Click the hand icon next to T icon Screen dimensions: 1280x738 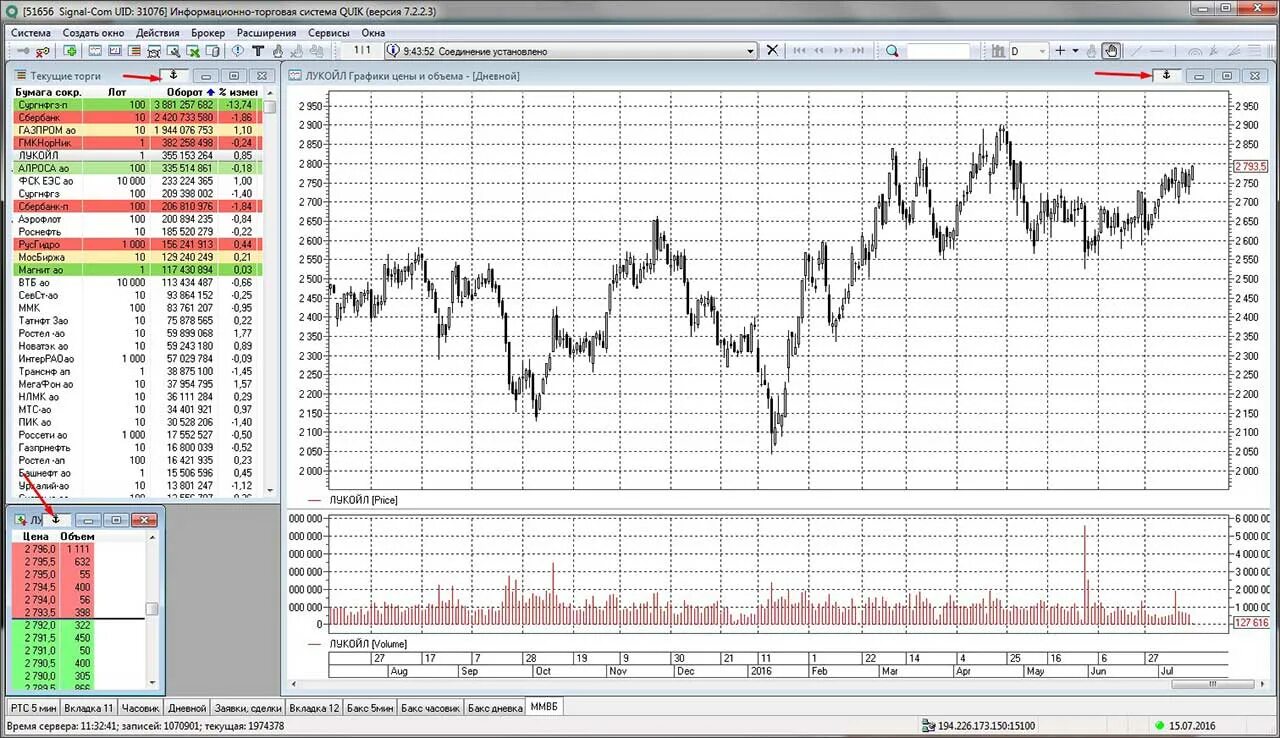click(x=277, y=50)
